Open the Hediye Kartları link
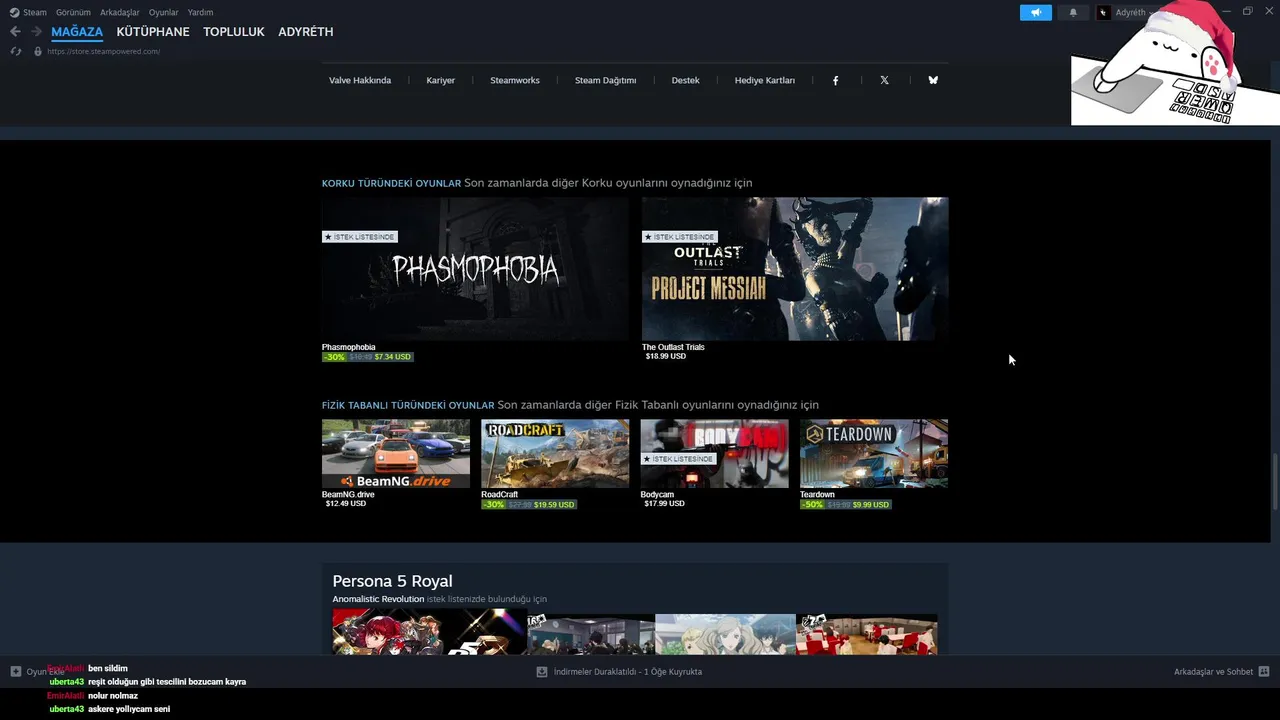1280x720 pixels. (765, 80)
